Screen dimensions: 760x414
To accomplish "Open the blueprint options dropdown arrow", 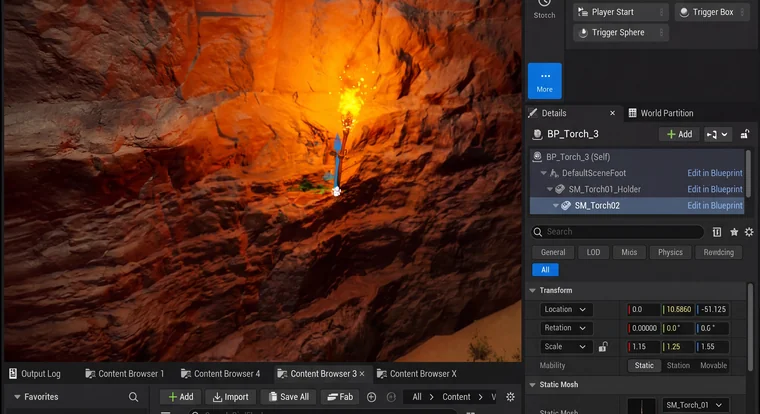I will coord(724,134).
